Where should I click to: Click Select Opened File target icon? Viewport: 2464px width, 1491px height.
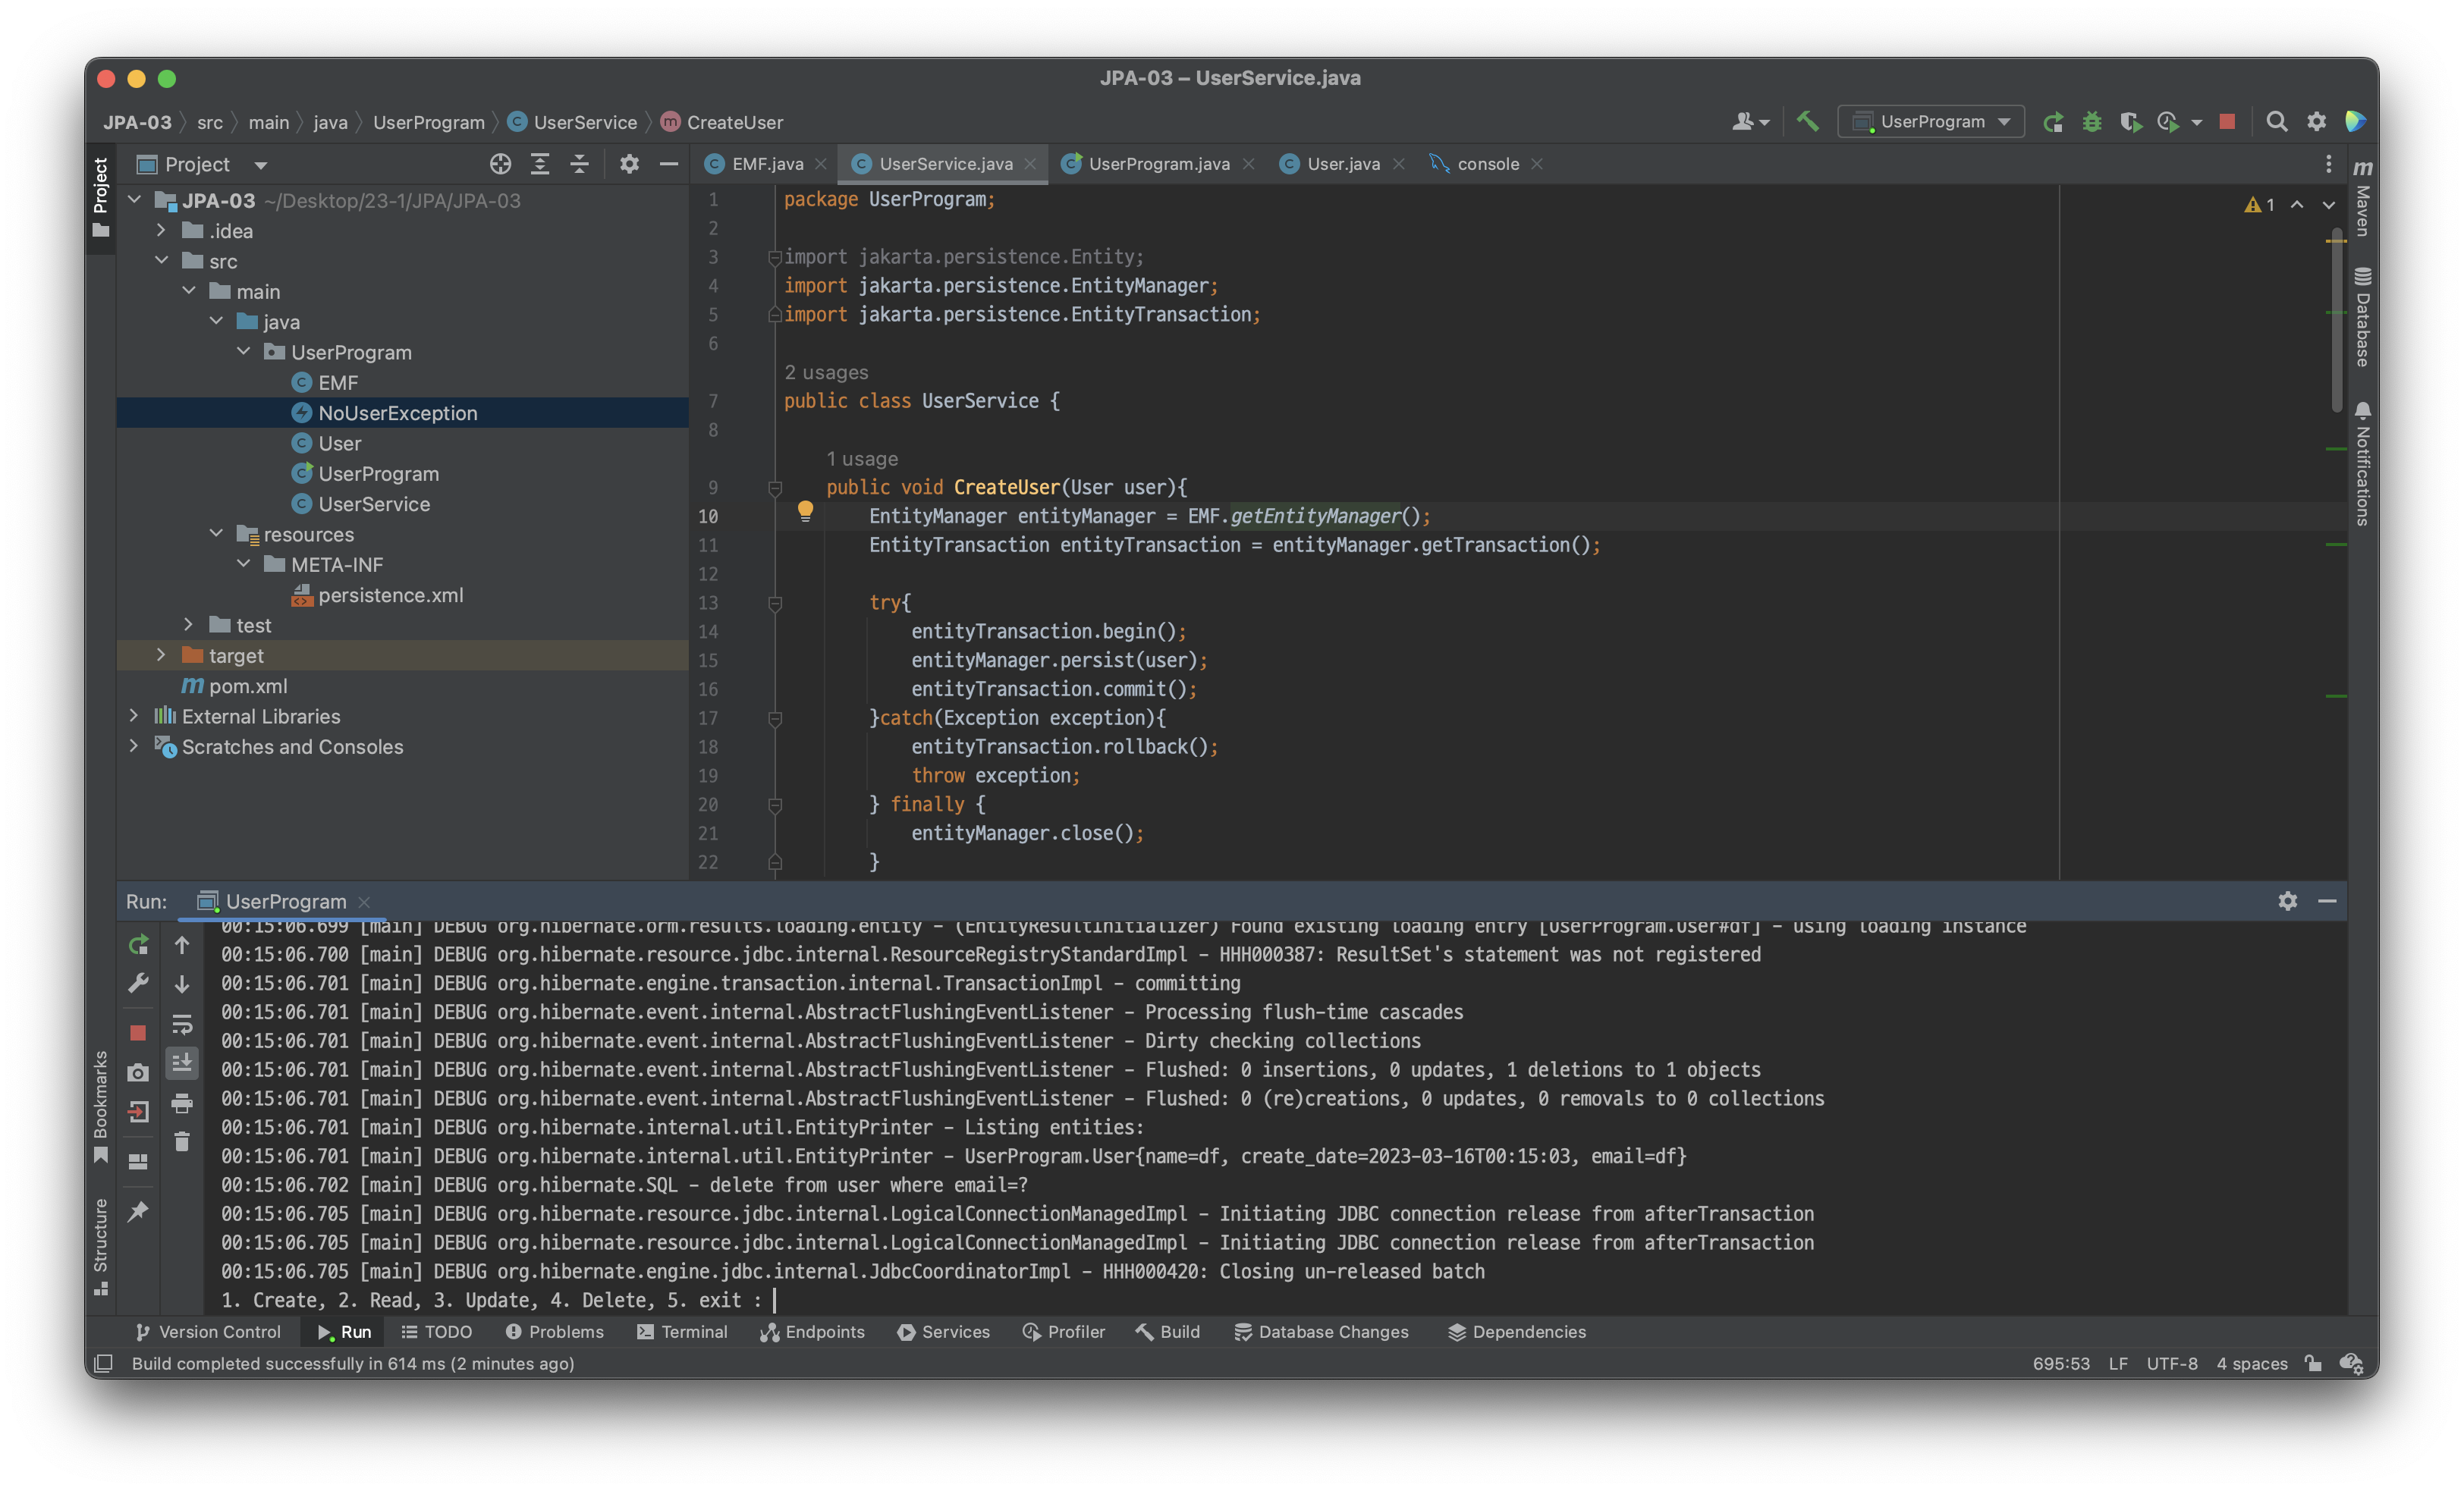(500, 164)
